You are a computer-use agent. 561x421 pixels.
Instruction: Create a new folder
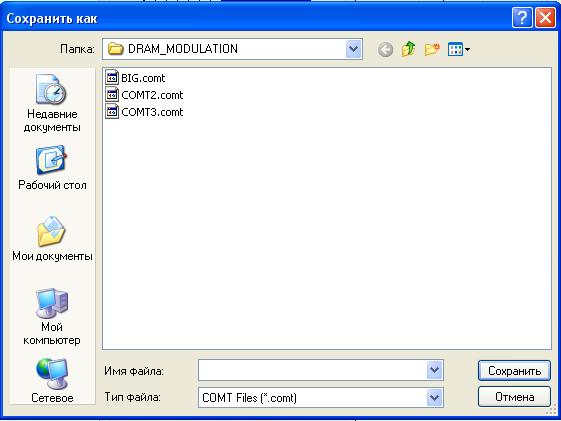(x=432, y=49)
